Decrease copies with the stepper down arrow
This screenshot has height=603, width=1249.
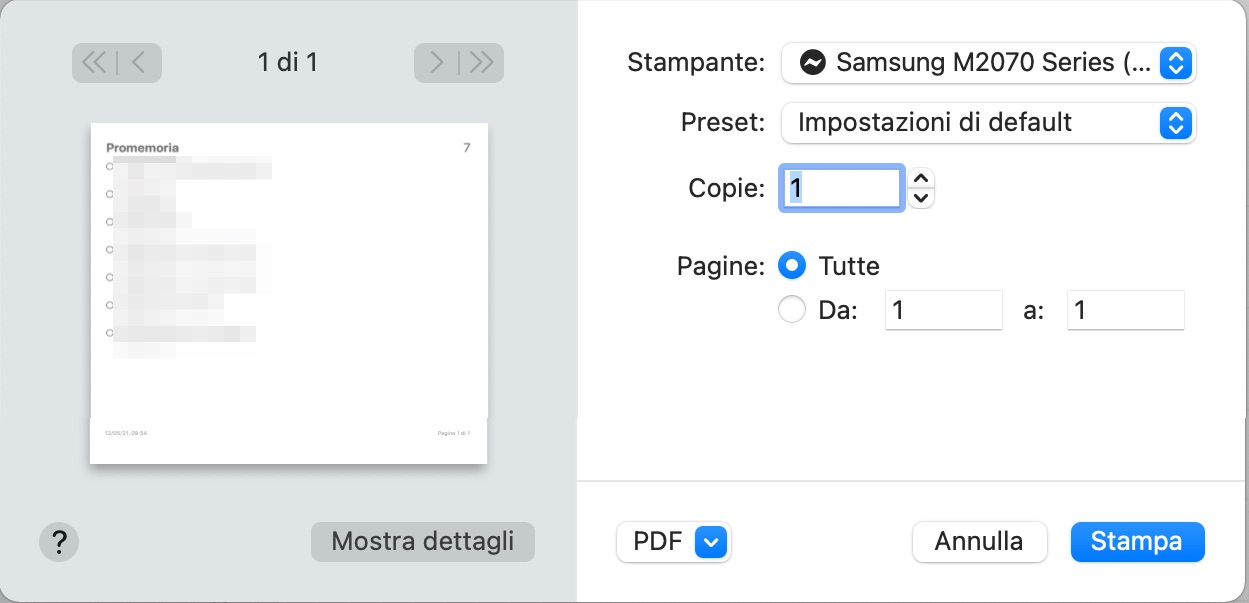coord(920,196)
